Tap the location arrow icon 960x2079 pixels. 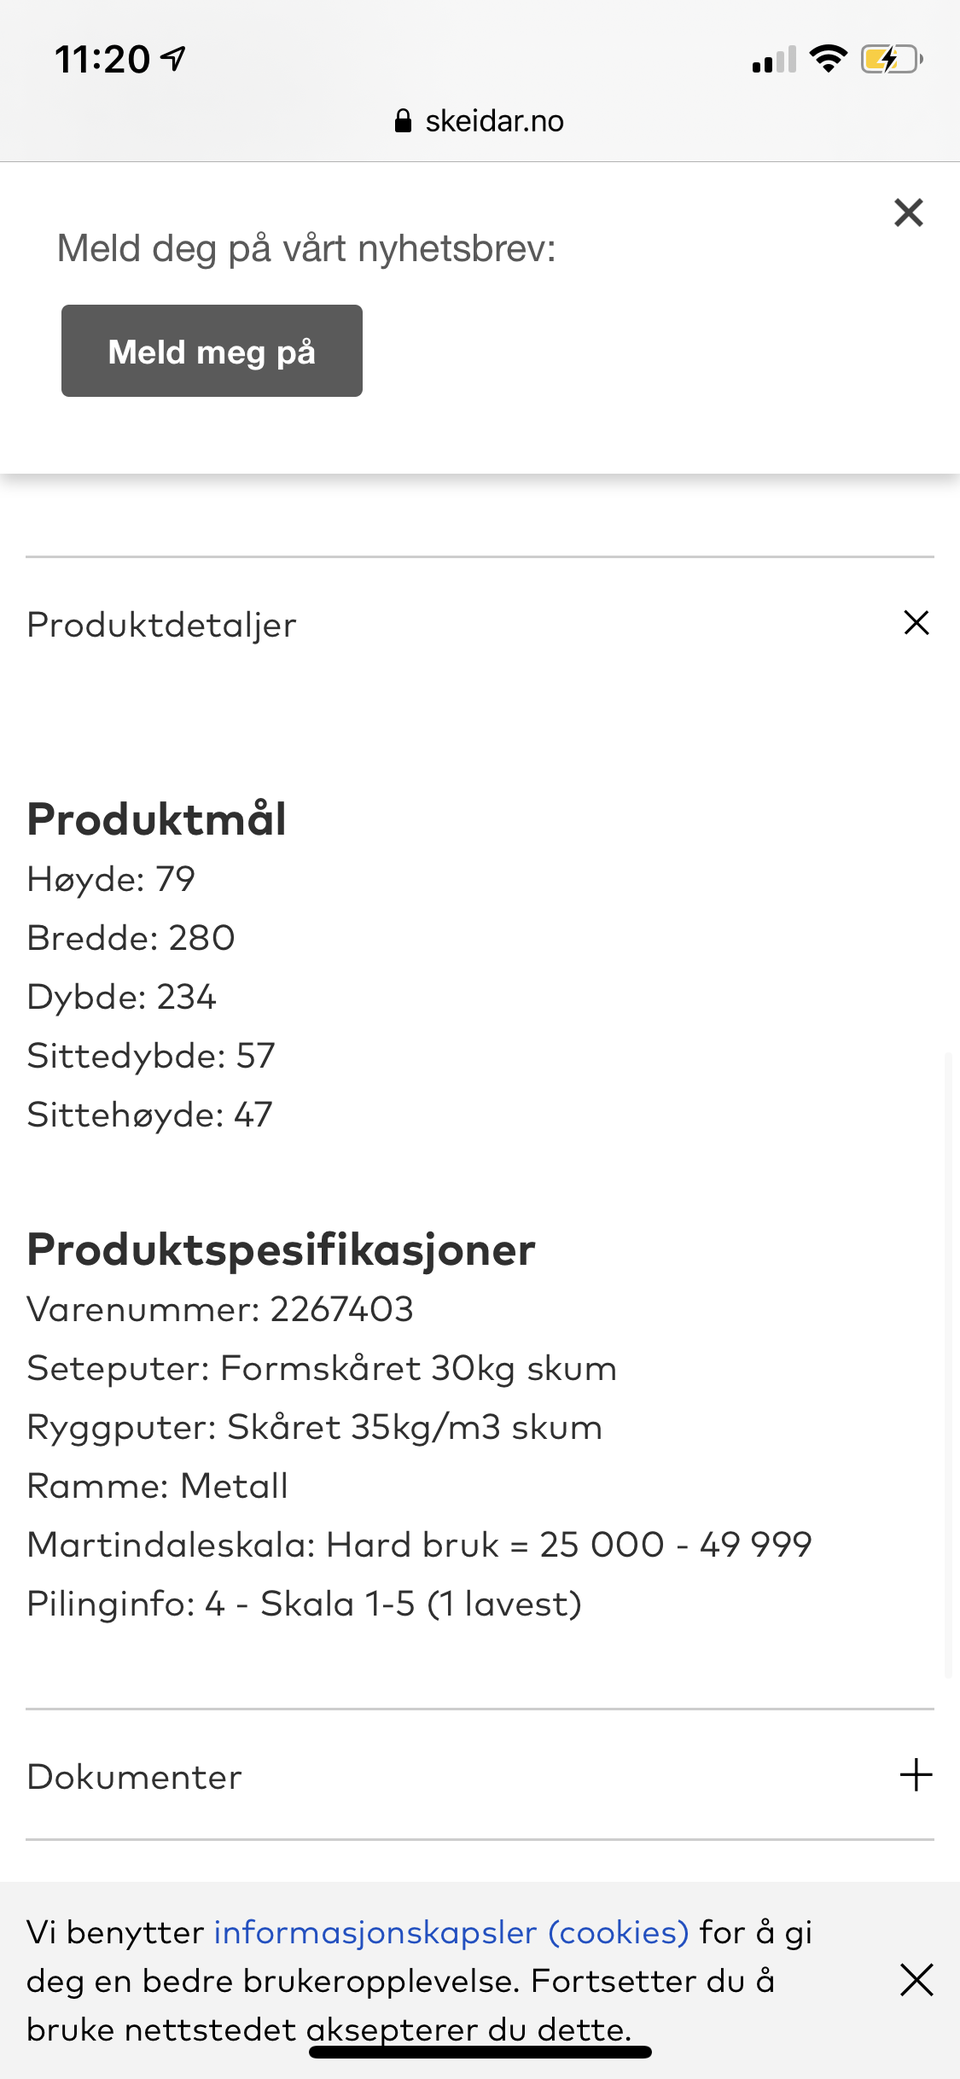click(x=174, y=59)
